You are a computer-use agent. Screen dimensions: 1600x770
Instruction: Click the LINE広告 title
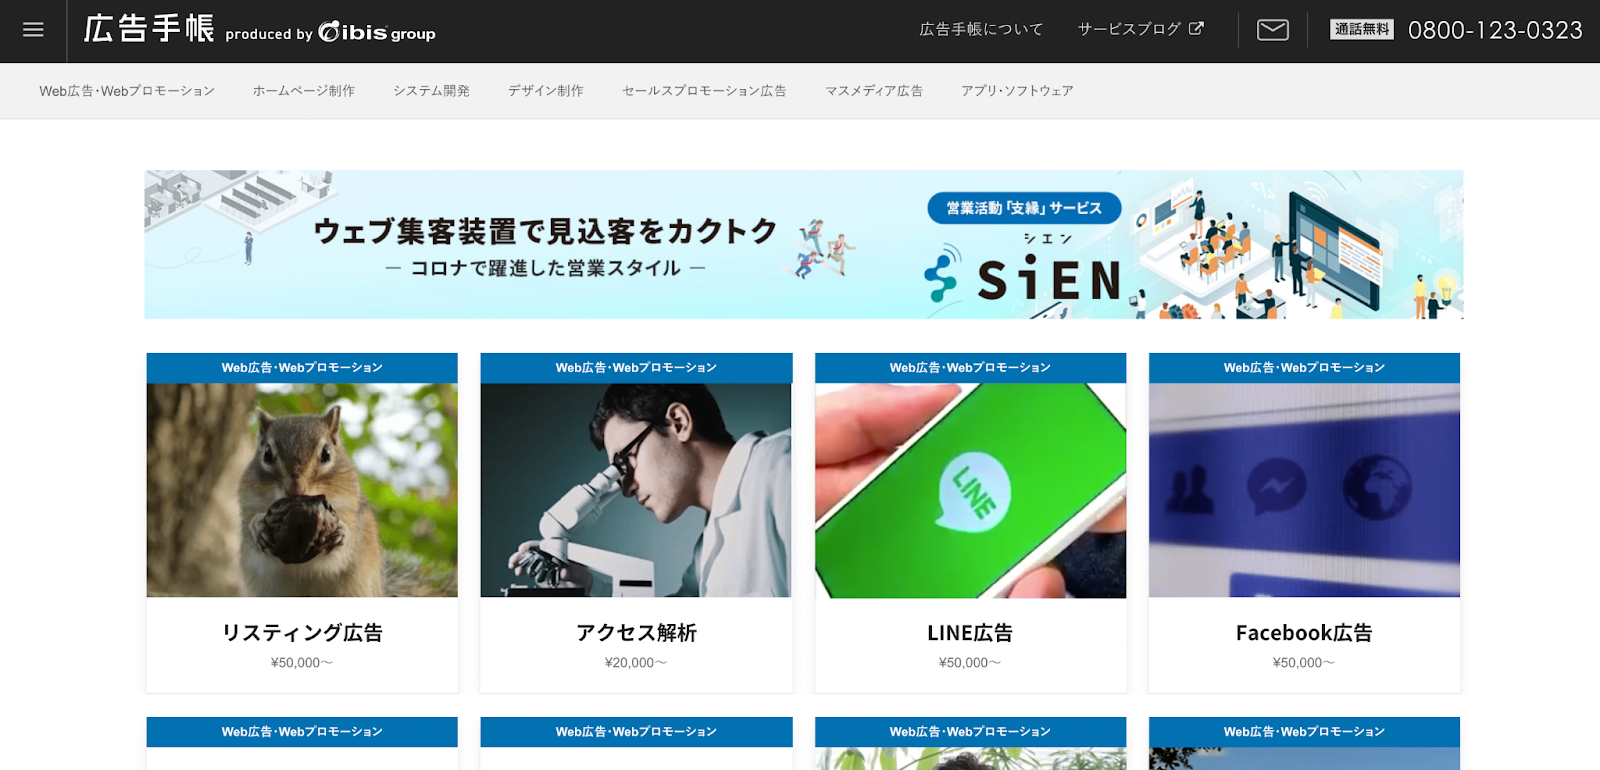(970, 633)
